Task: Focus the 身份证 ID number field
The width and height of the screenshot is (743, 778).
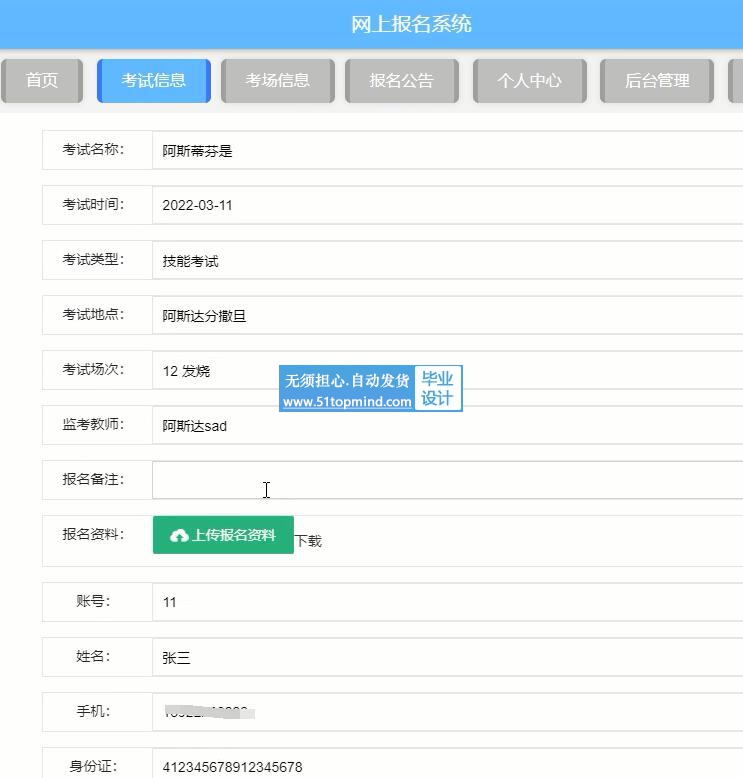Action: tap(447, 766)
